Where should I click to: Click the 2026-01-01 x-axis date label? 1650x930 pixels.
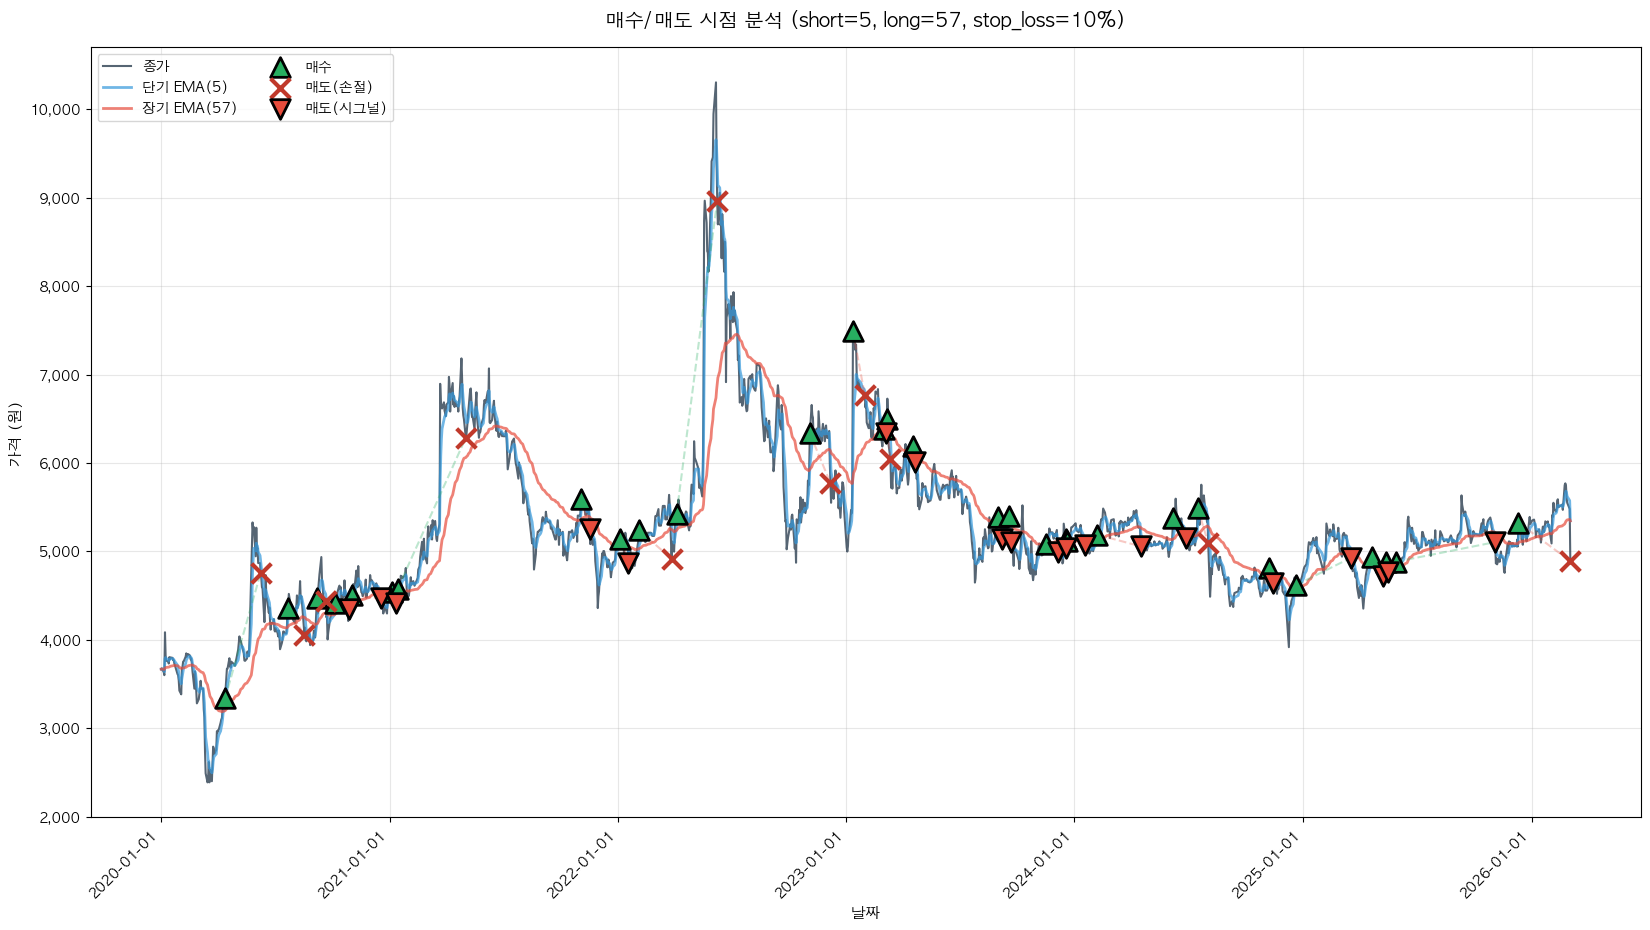[x=1497, y=866]
